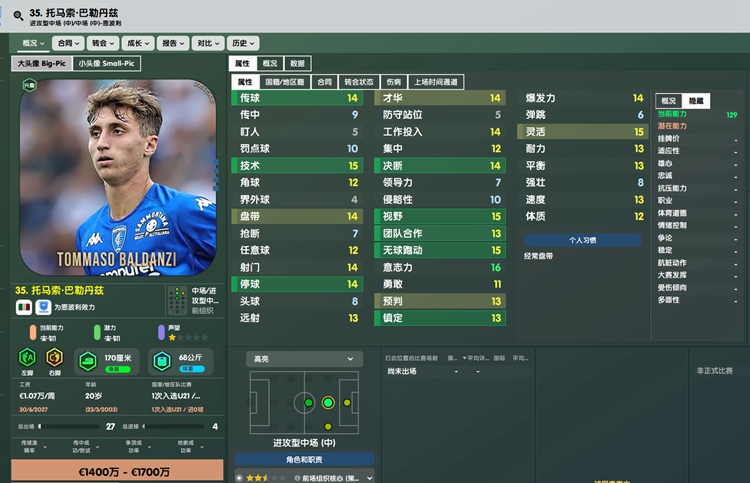Select the radio button beside role star rating
This screenshot has width=750, height=483.
pos(239,478)
